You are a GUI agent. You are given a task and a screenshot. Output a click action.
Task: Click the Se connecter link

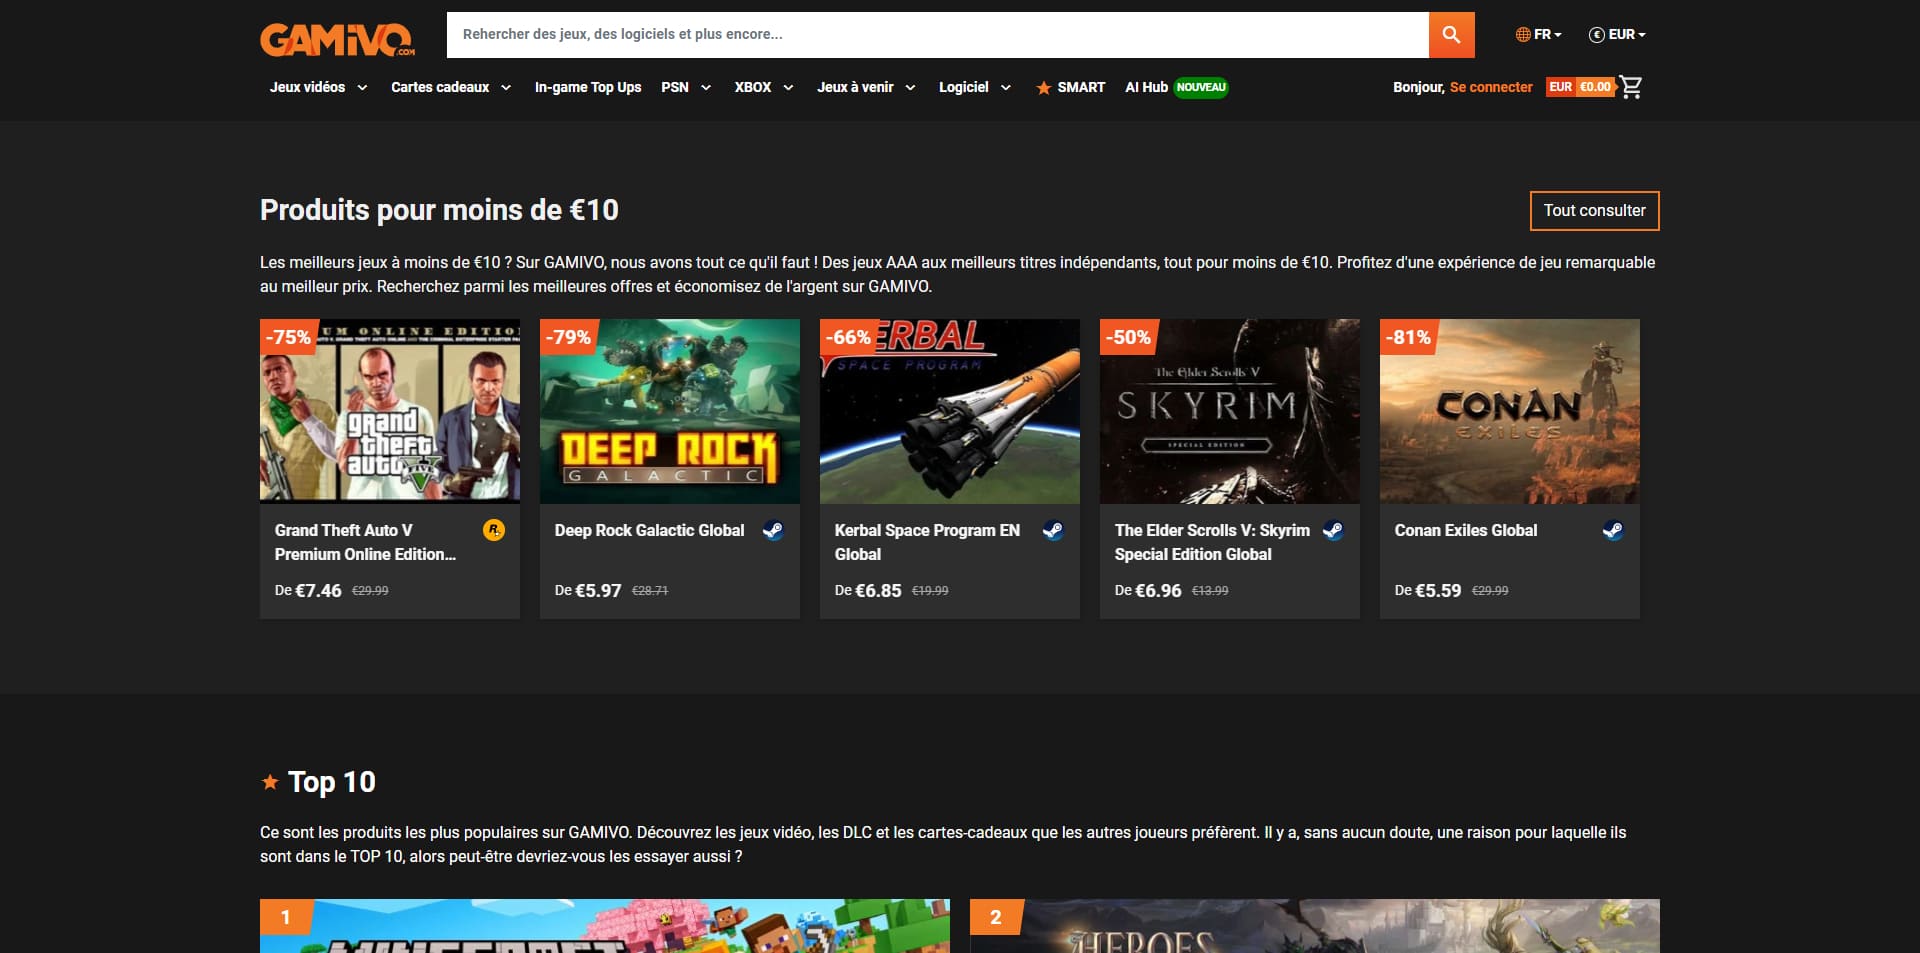tap(1491, 87)
